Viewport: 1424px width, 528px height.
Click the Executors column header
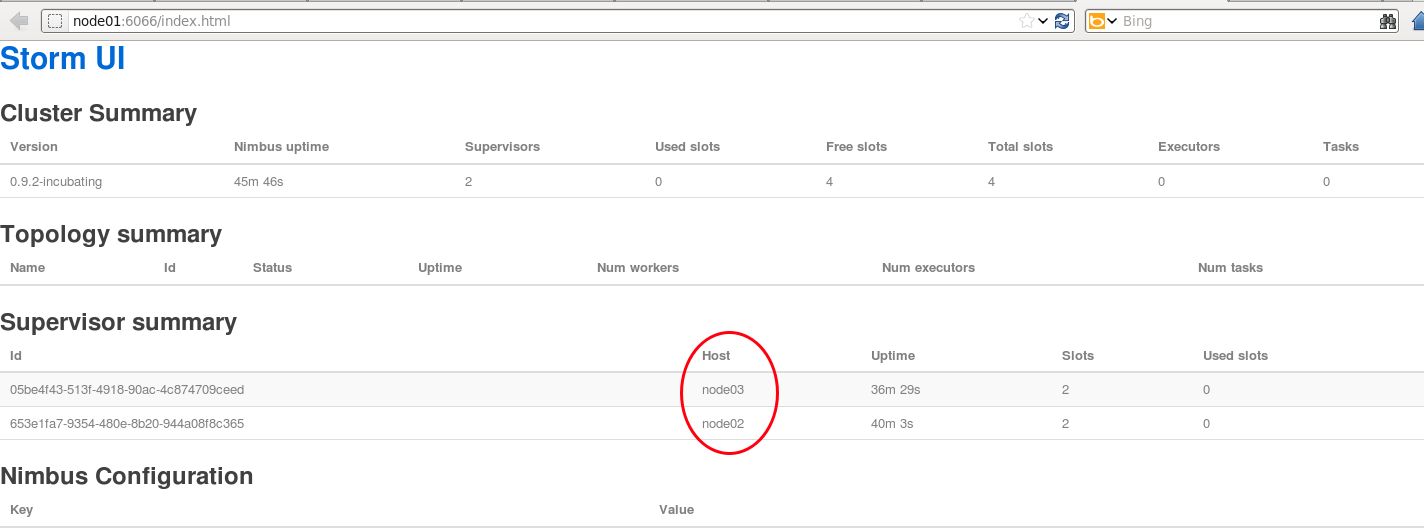[1189, 147]
